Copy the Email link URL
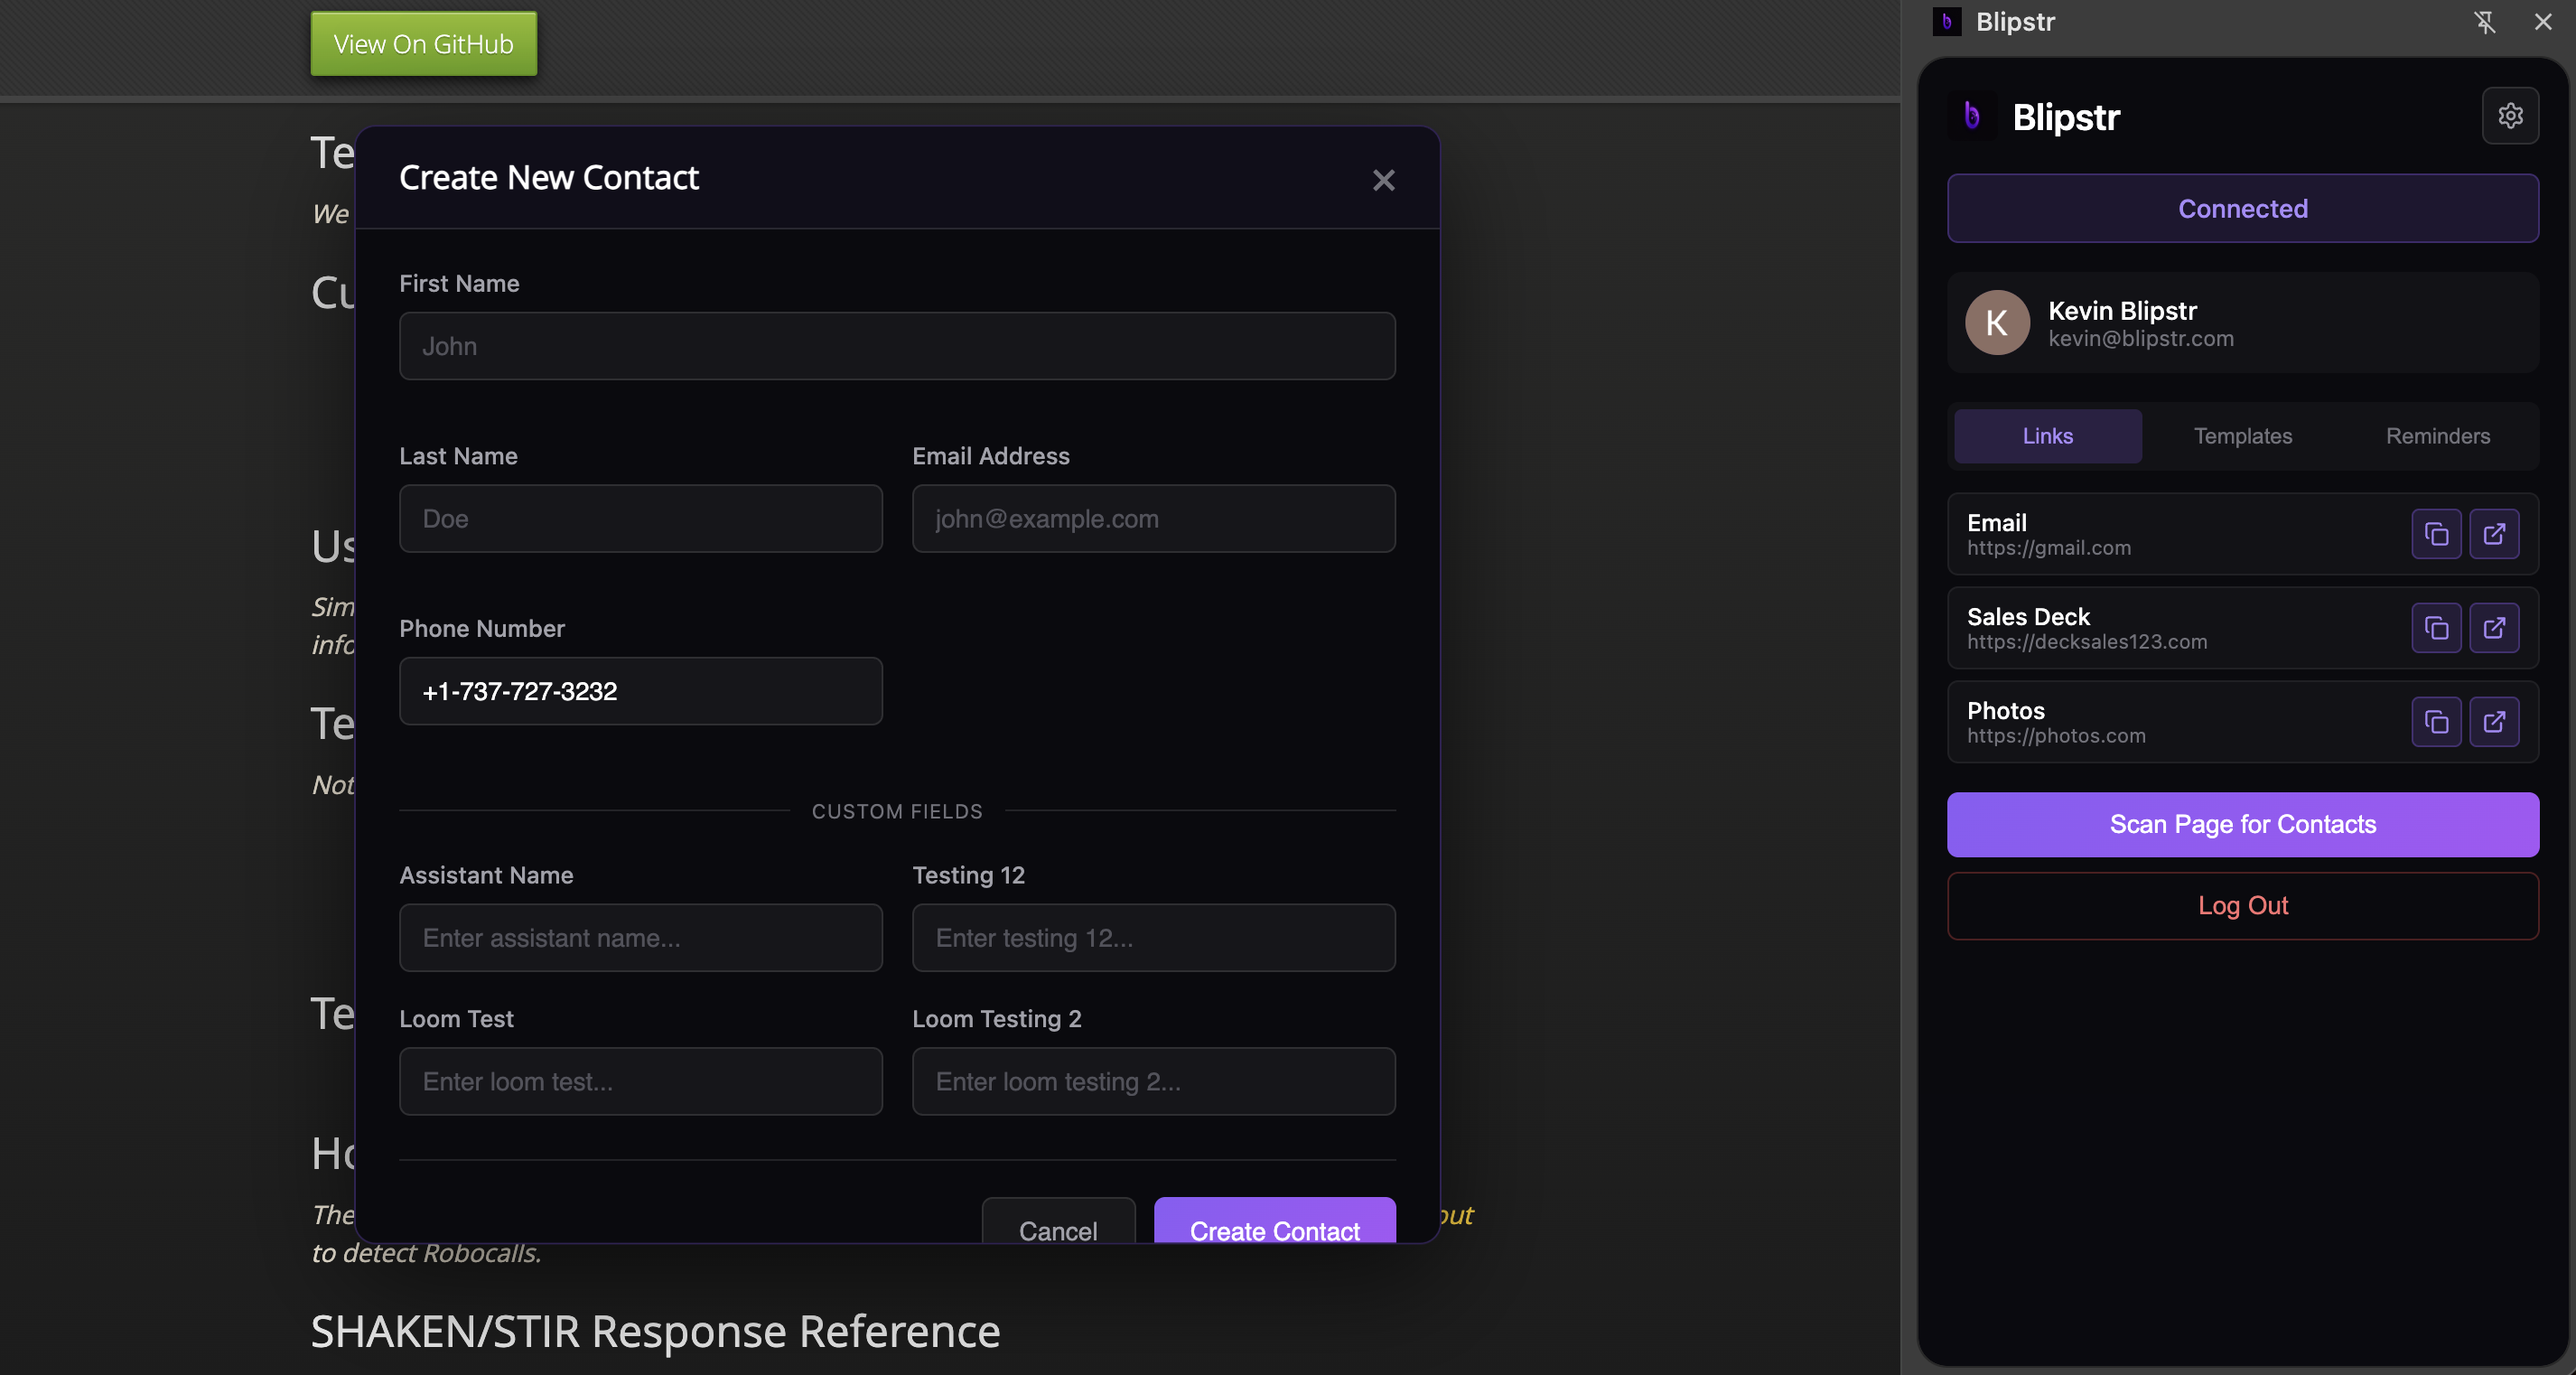The height and width of the screenshot is (1375, 2576). pos(2435,534)
